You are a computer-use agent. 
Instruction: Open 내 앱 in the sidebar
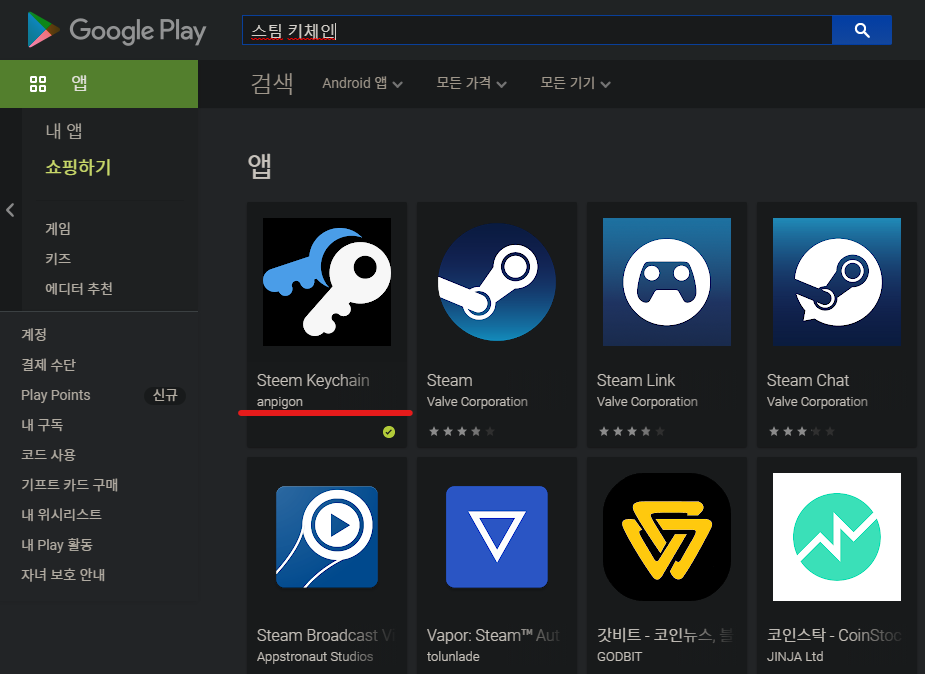click(64, 131)
